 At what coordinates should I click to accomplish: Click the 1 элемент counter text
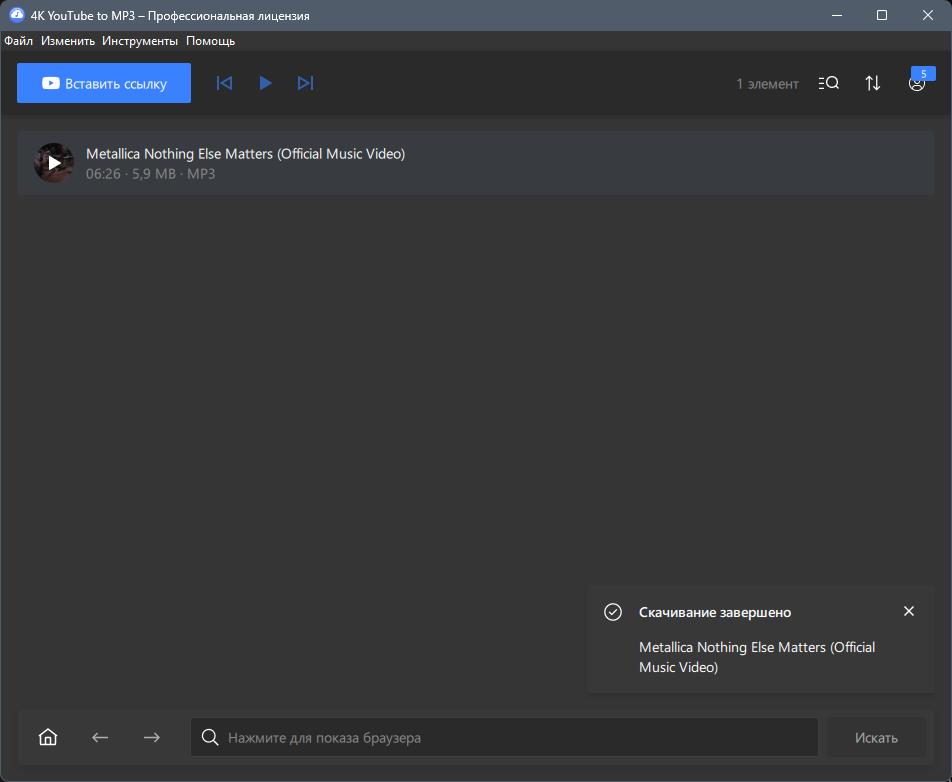(x=767, y=84)
